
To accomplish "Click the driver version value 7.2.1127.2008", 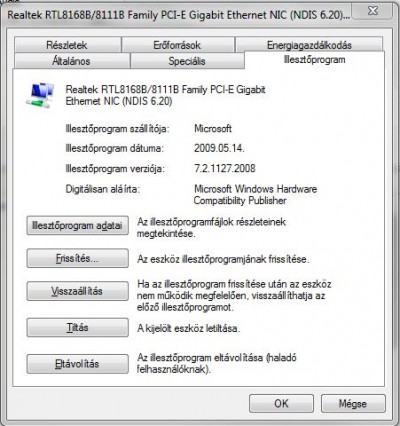I will click(x=225, y=168).
